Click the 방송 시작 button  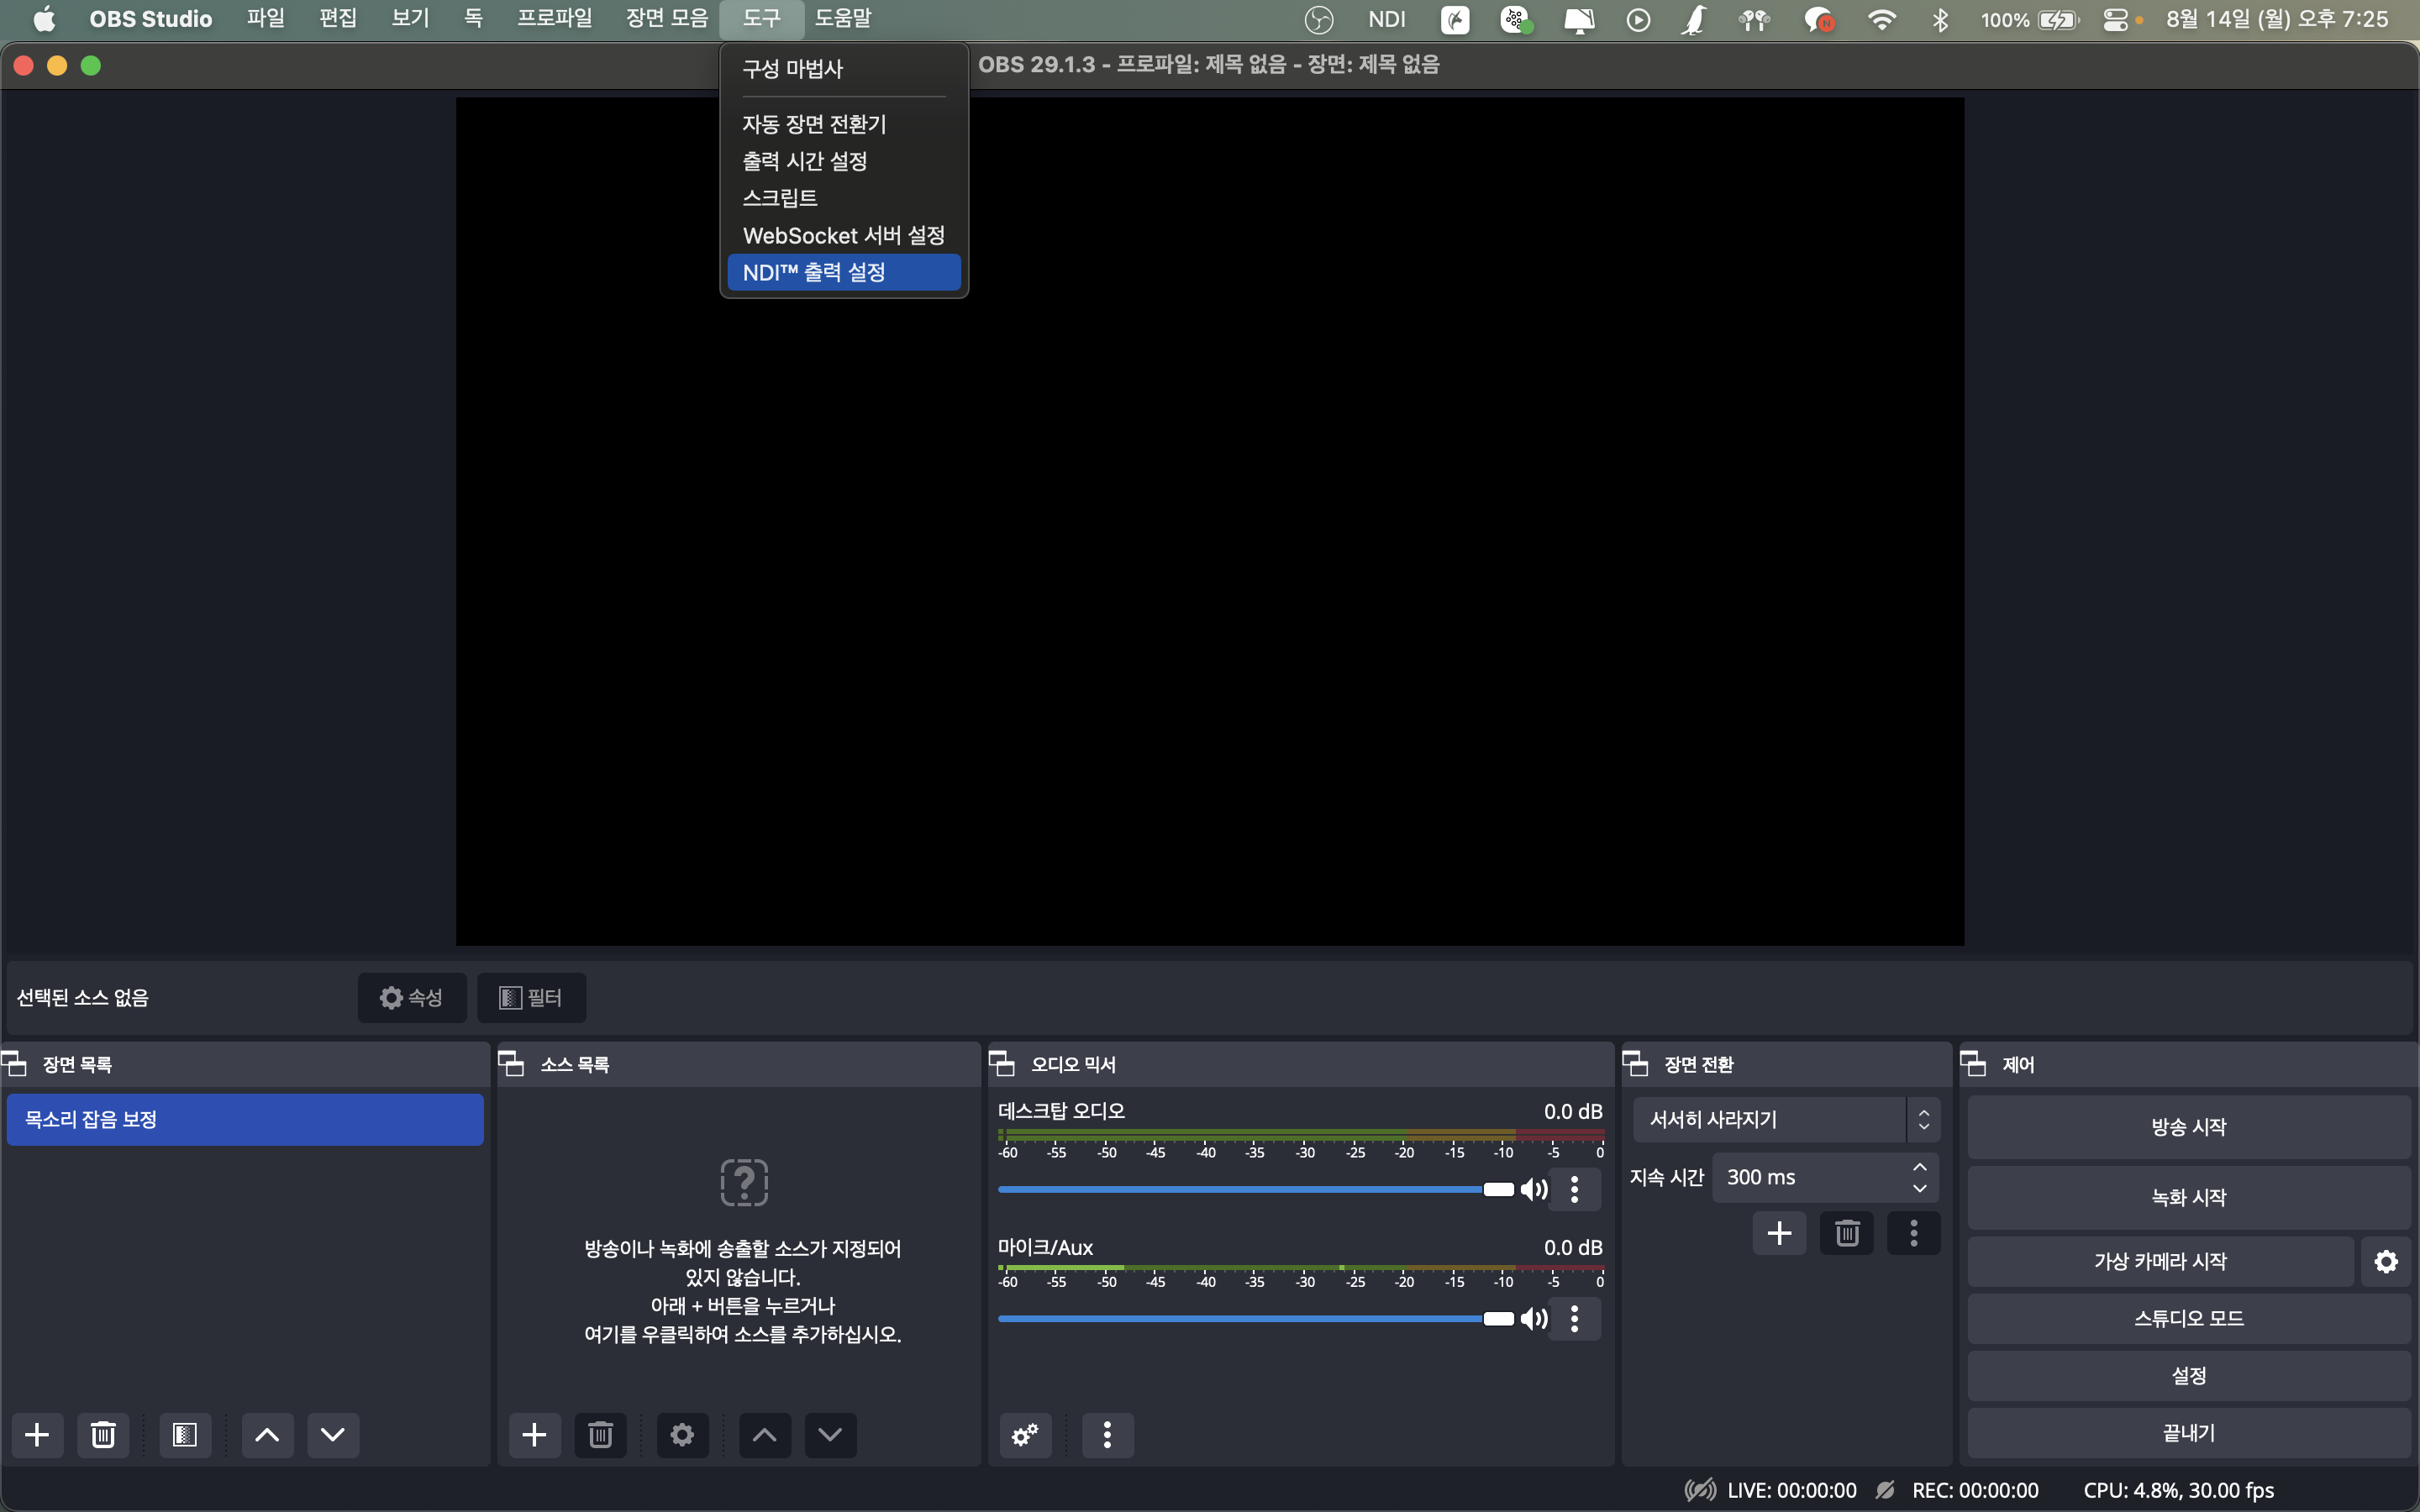2188,1127
